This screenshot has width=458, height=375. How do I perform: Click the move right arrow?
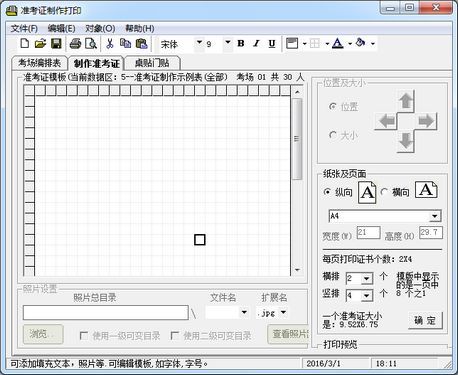(426, 121)
